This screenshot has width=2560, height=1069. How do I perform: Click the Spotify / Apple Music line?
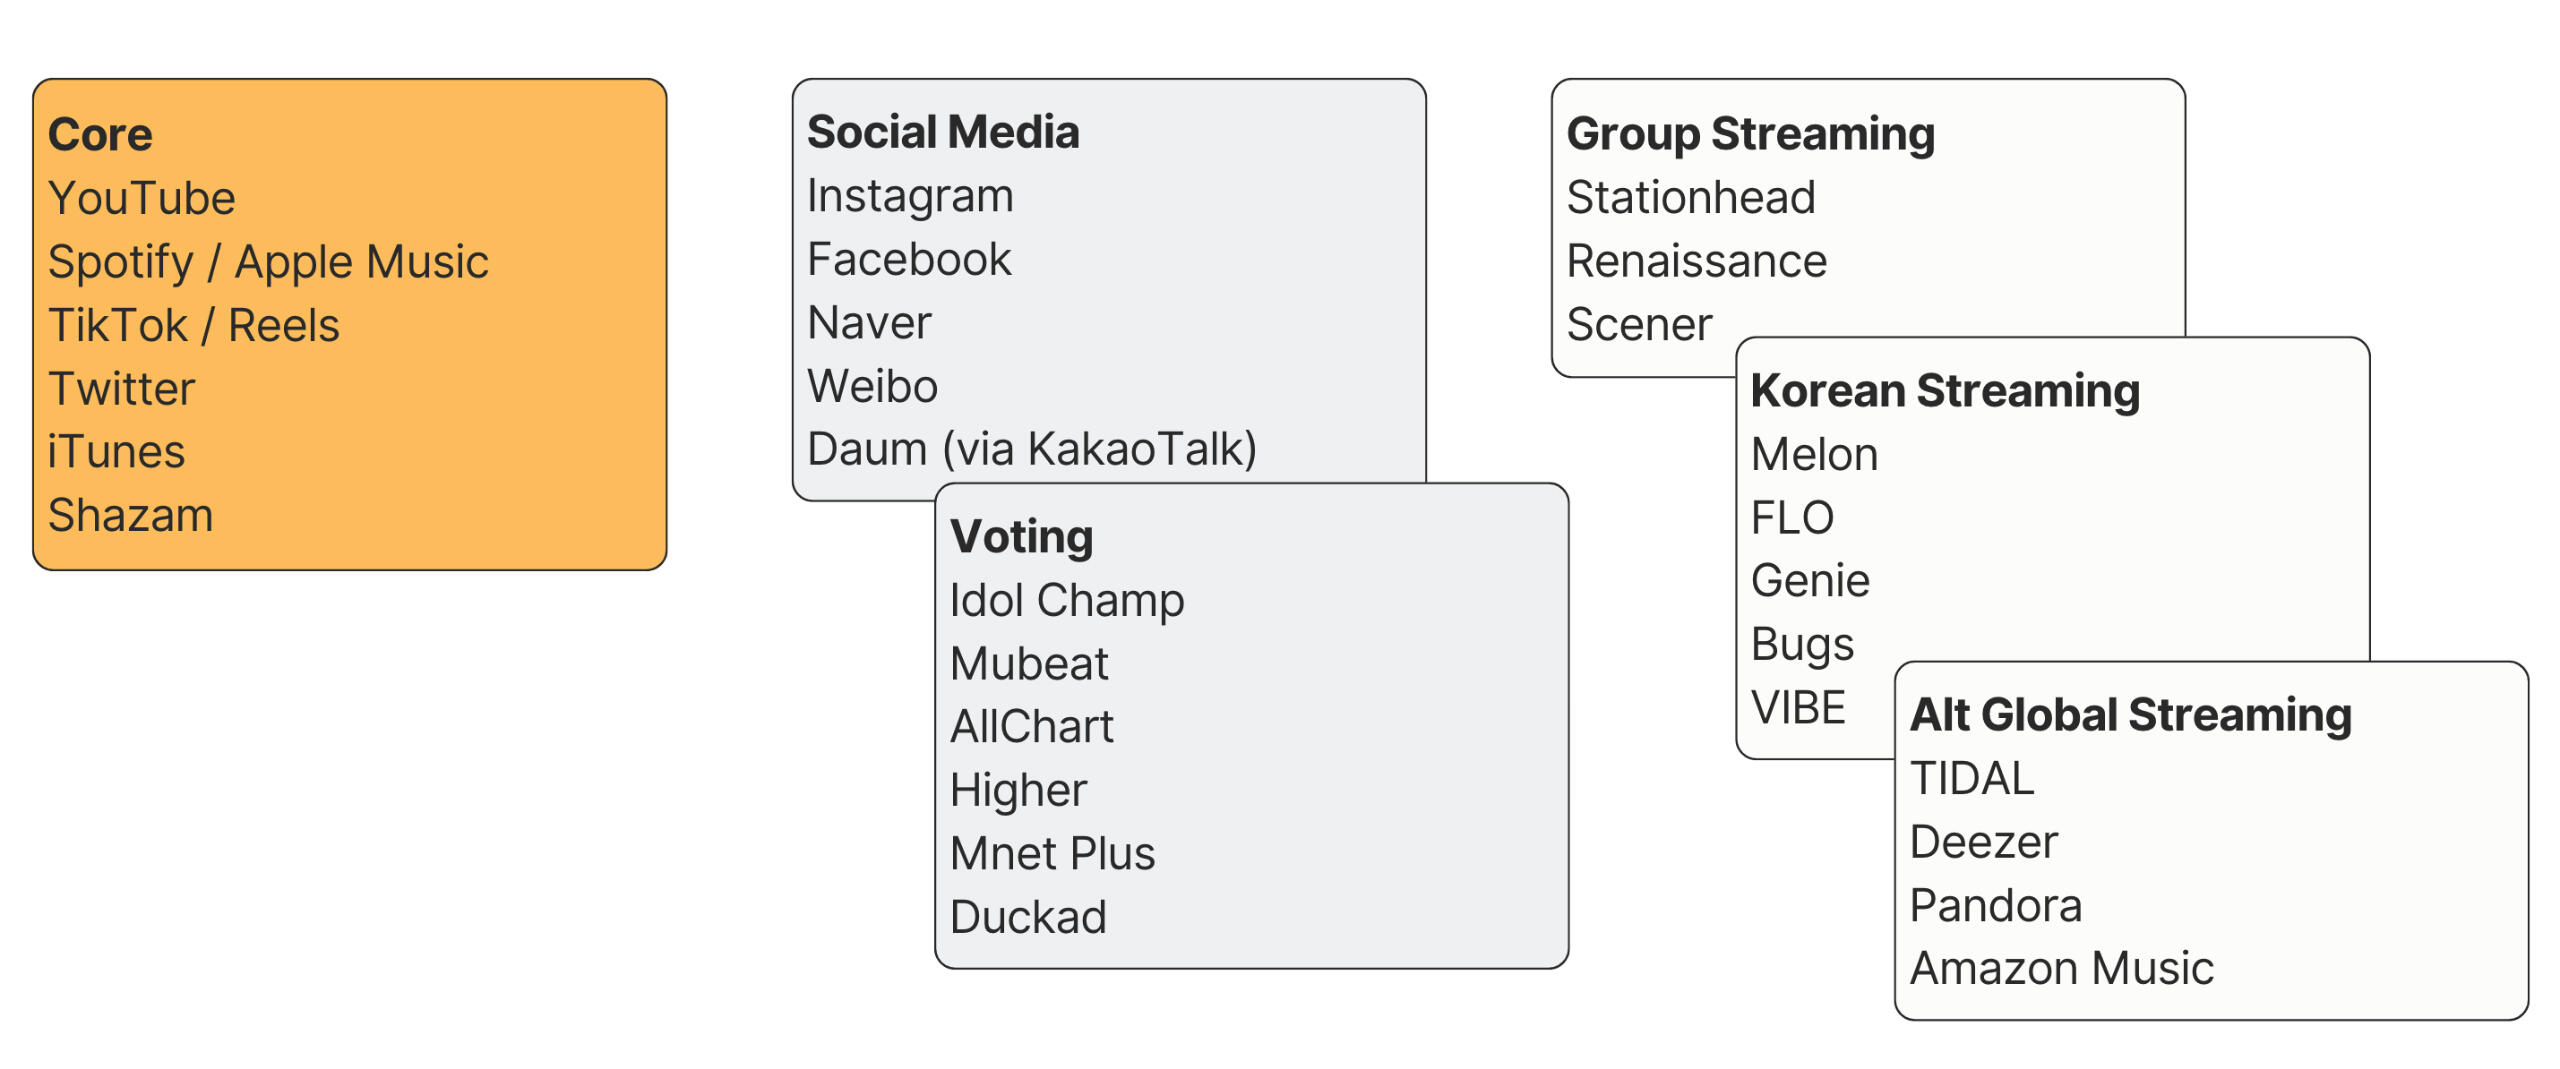[268, 262]
